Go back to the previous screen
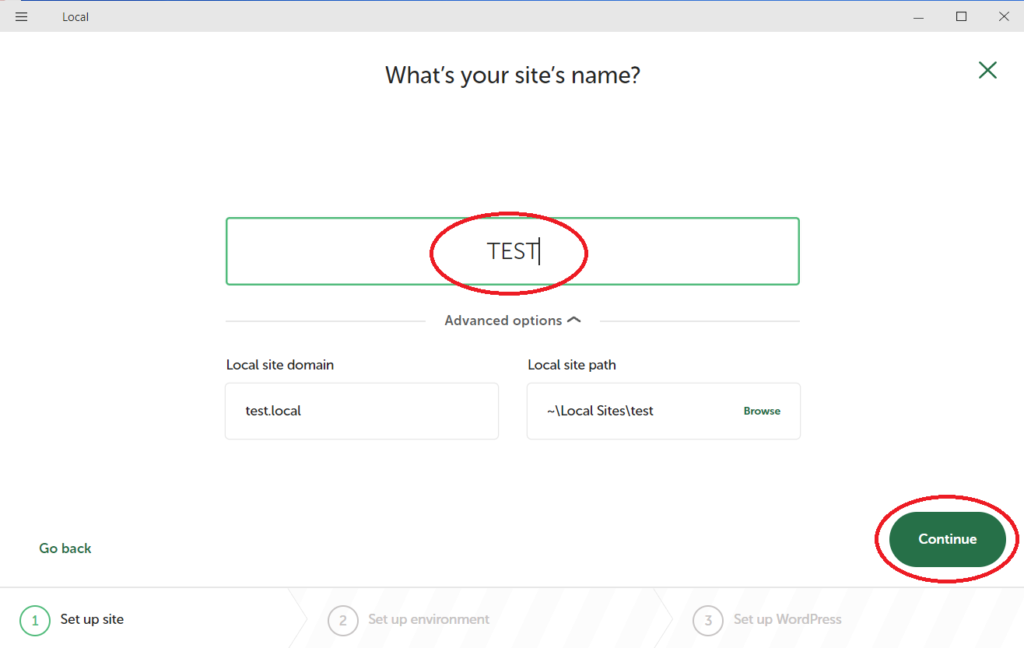1024x648 pixels. coord(65,548)
